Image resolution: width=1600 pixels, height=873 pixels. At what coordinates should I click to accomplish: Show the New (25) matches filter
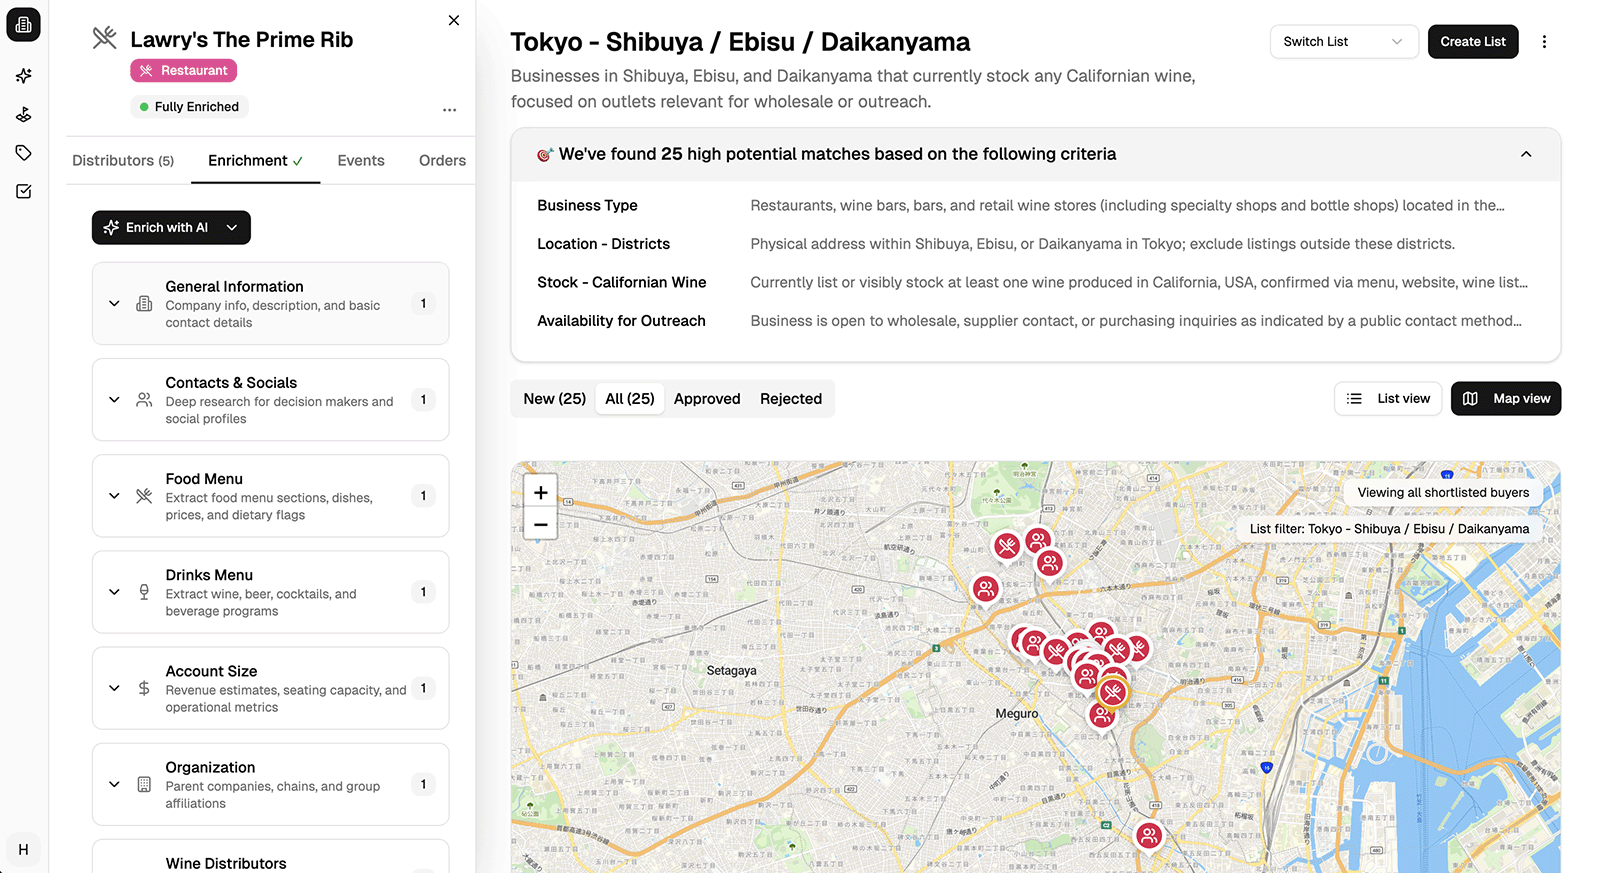point(554,399)
